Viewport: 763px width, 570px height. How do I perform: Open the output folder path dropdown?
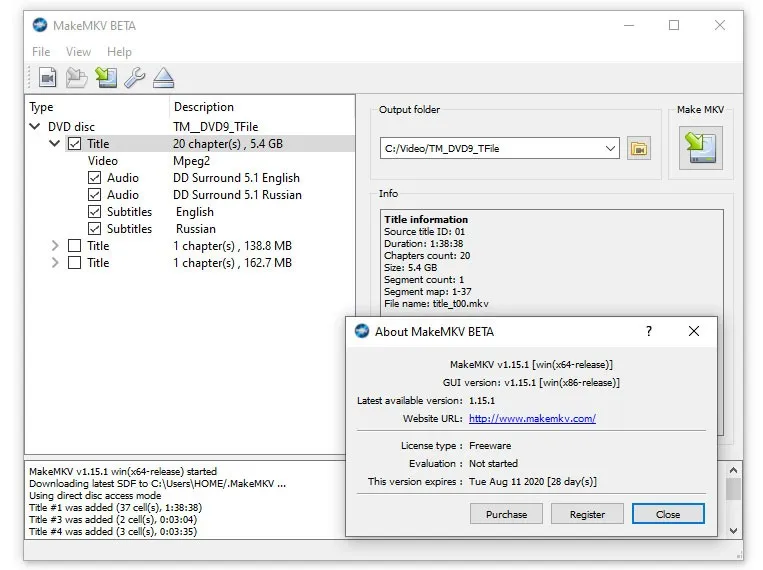(x=610, y=149)
